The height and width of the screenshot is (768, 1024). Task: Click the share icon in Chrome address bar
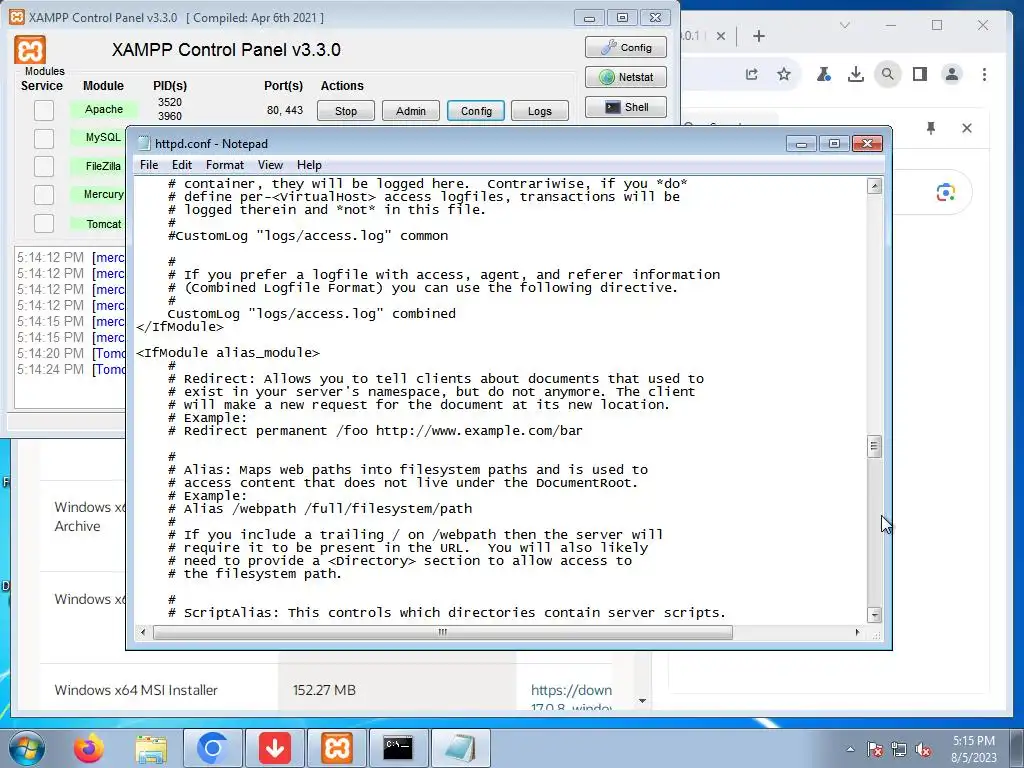pos(752,74)
